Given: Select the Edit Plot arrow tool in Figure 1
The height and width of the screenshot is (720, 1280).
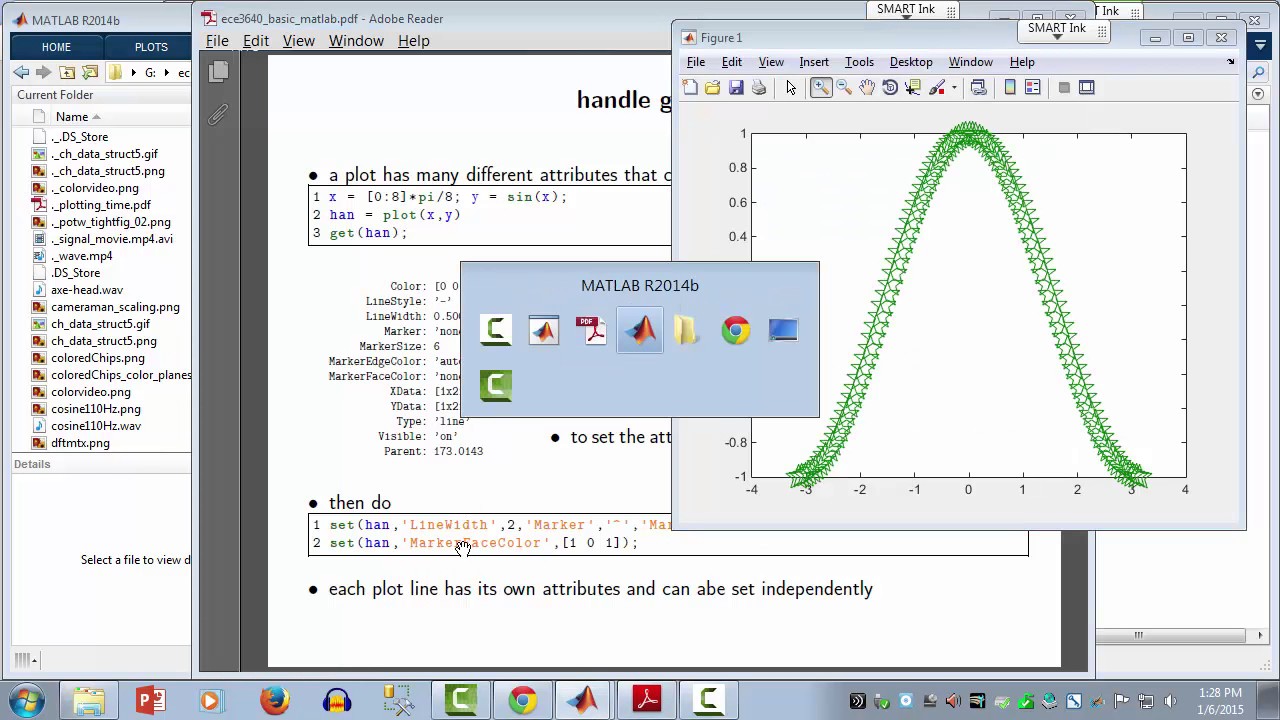Looking at the screenshot, I should tap(791, 88).
